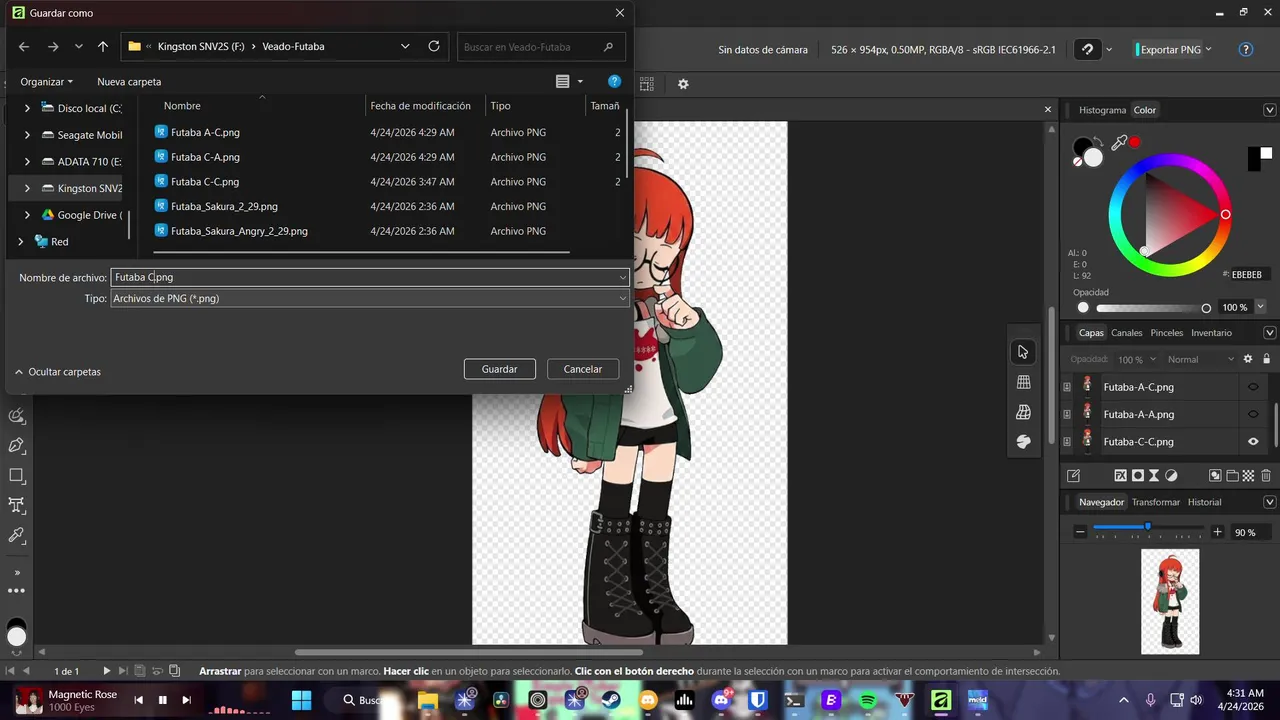Select the Rectangle shape tool
This screenshot has width=1280, height=720.
[16, 475]
